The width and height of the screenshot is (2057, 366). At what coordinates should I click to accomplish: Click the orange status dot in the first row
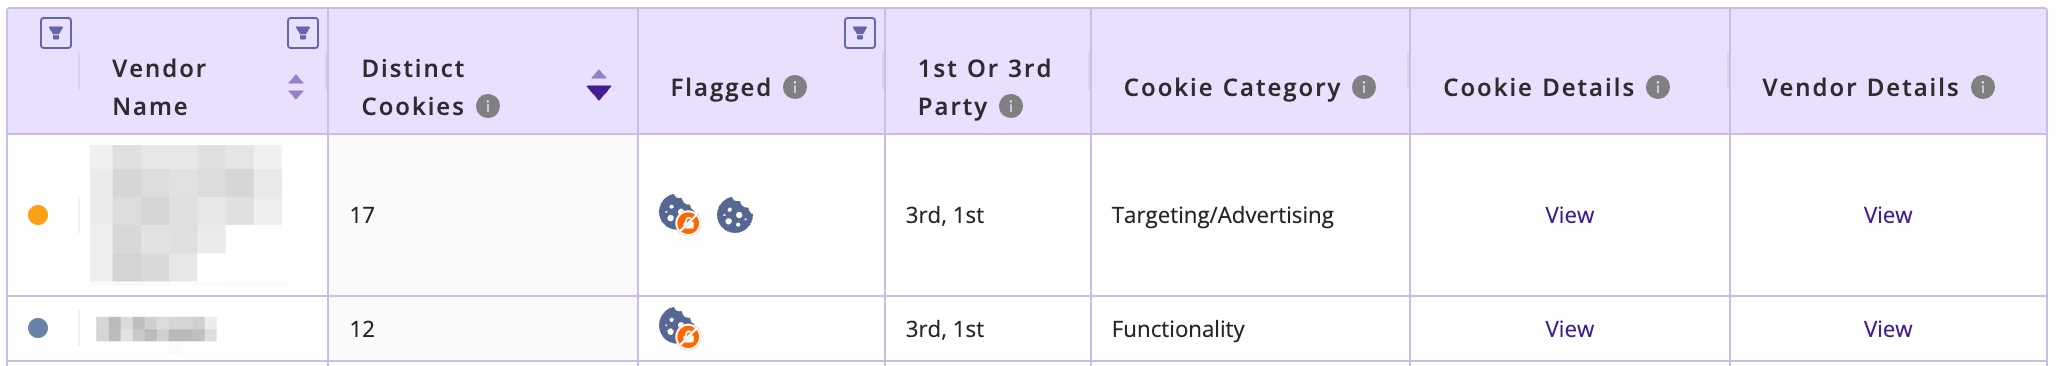click(38, 215)
